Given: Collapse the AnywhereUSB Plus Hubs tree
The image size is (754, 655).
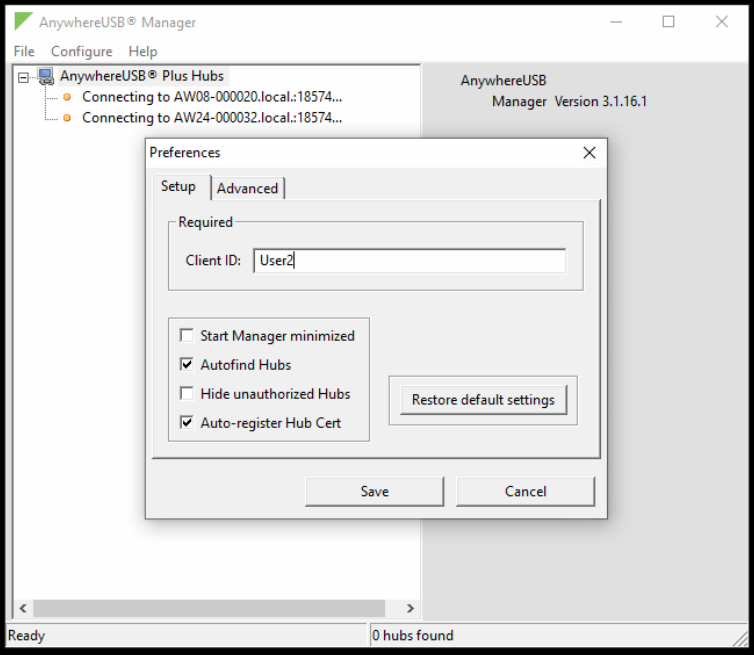Looking at the screenshot, I should coord(23,77).
